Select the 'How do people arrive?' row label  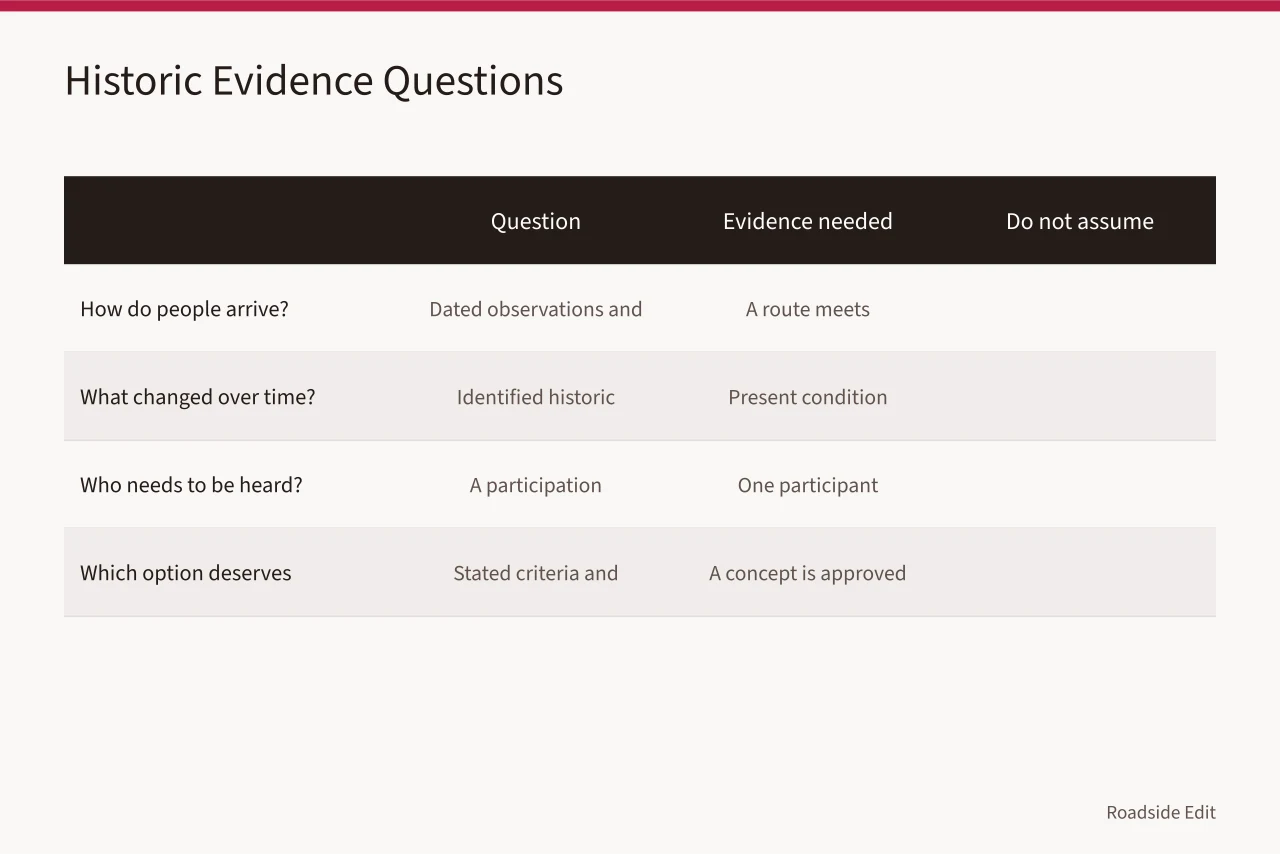pyautogui.click(x=184, y=309)
